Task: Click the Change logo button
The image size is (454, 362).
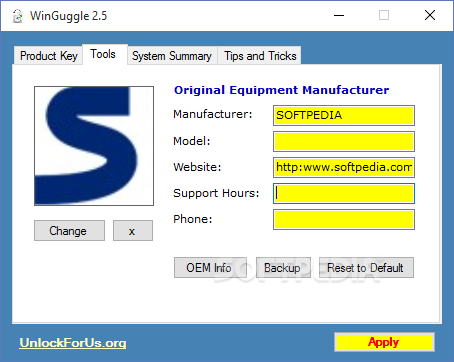Action: (x=69, y=230)
